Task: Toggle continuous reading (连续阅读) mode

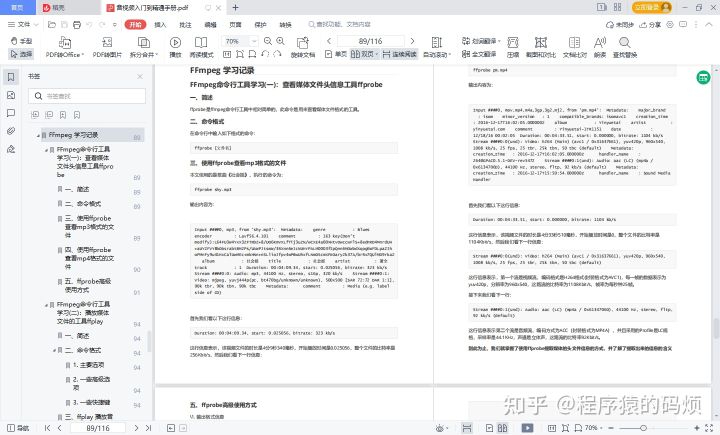Action: (399, 54)
